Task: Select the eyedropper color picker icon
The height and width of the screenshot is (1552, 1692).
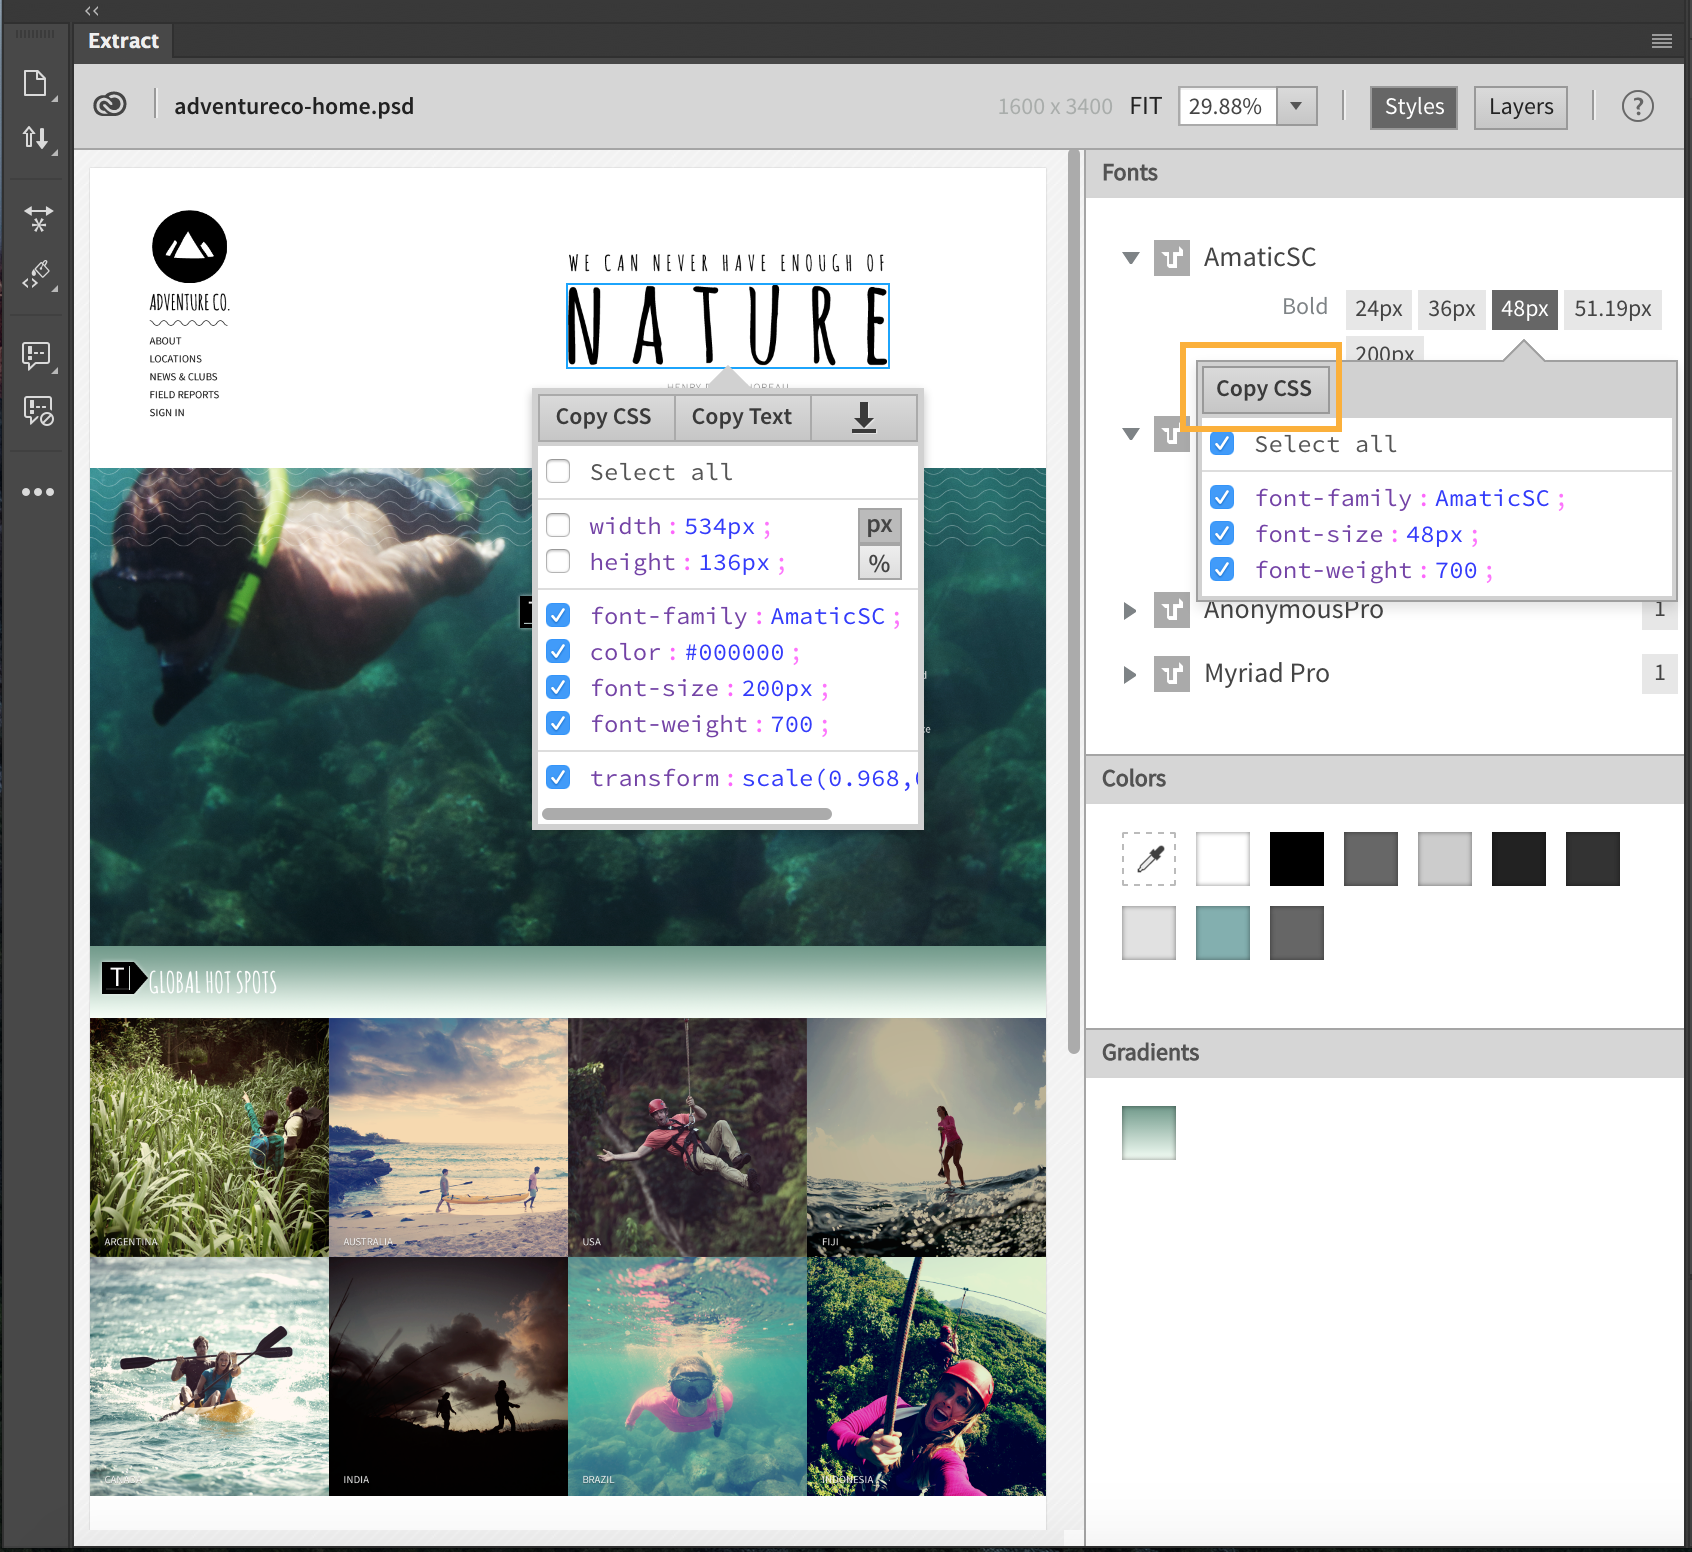Action: click(x=1149, y=859)
